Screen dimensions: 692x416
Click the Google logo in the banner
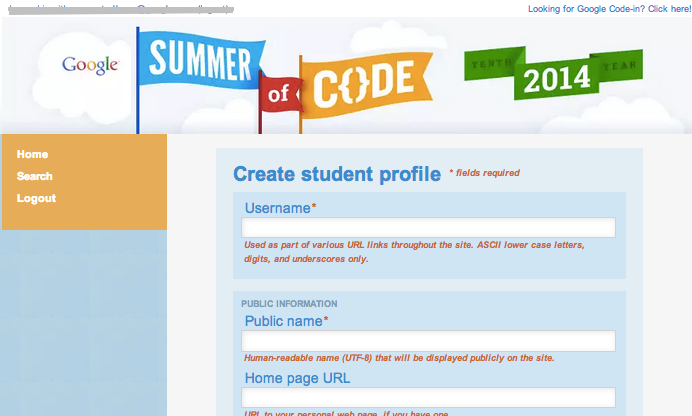pos(90,65)
